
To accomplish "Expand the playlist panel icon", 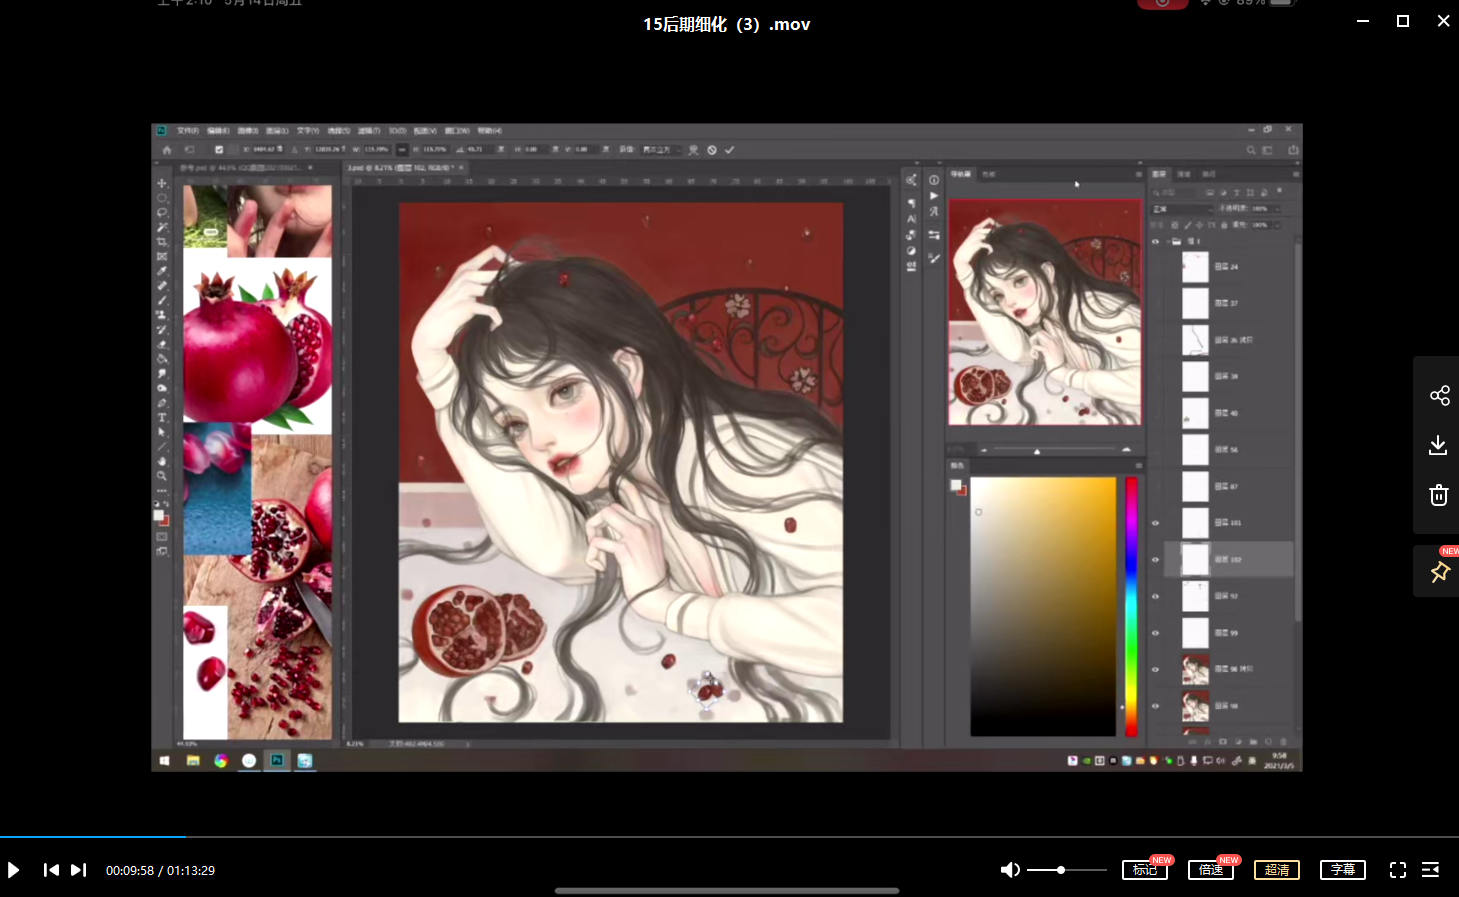I will [x=1431, y=870].
